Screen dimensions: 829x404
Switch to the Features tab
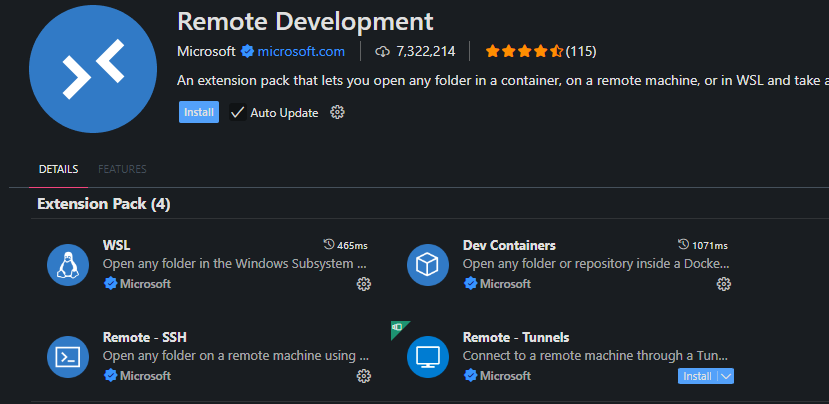pos(122,169)
